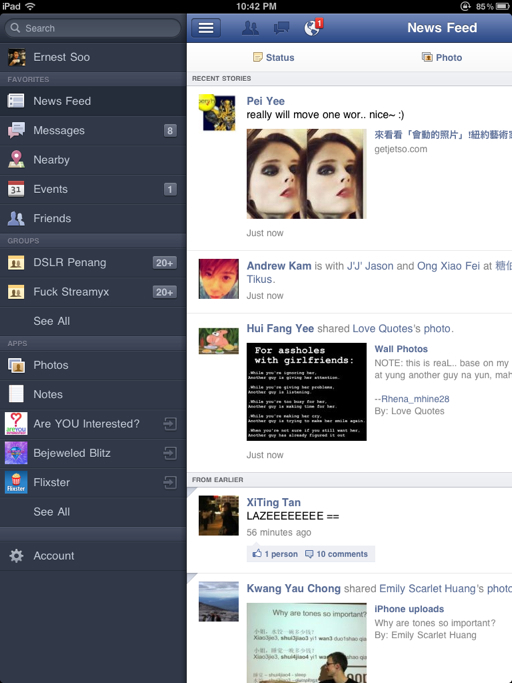The width and height of the screenshot is (512, 683).
Task: Tap the search magnifier icon
Action: [15, 28]
